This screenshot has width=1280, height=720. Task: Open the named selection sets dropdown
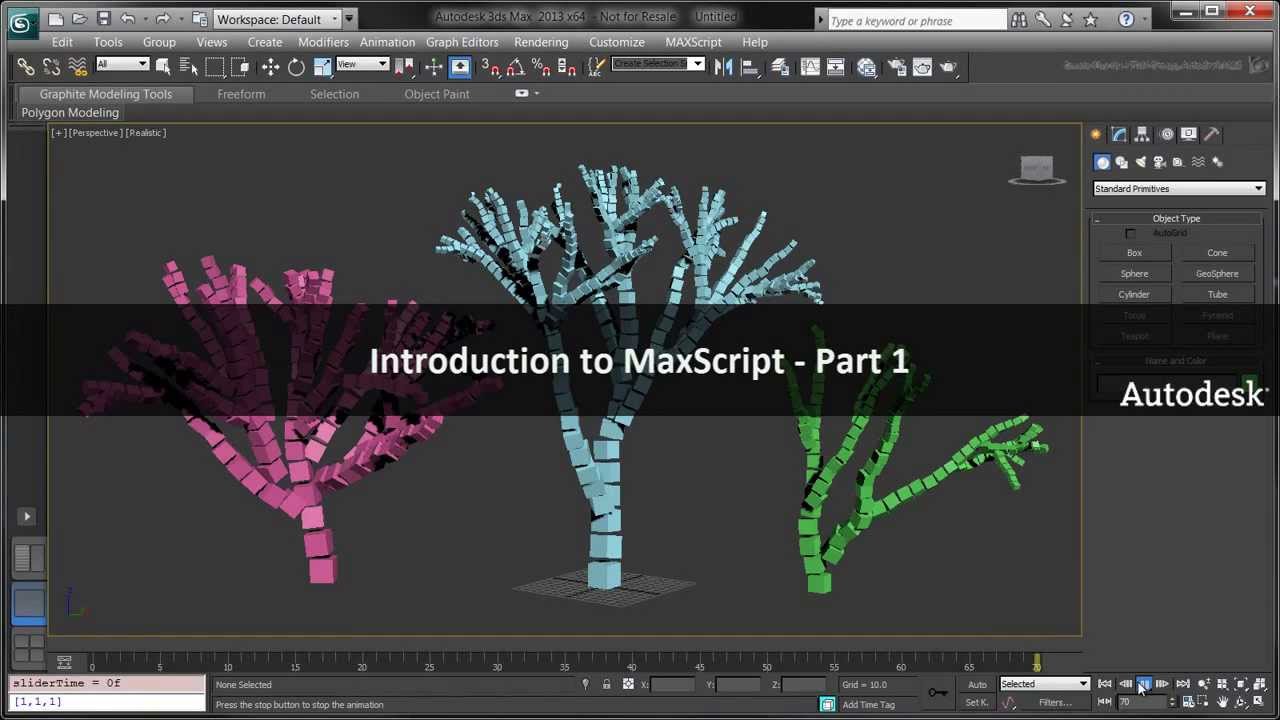click(657, 64)
